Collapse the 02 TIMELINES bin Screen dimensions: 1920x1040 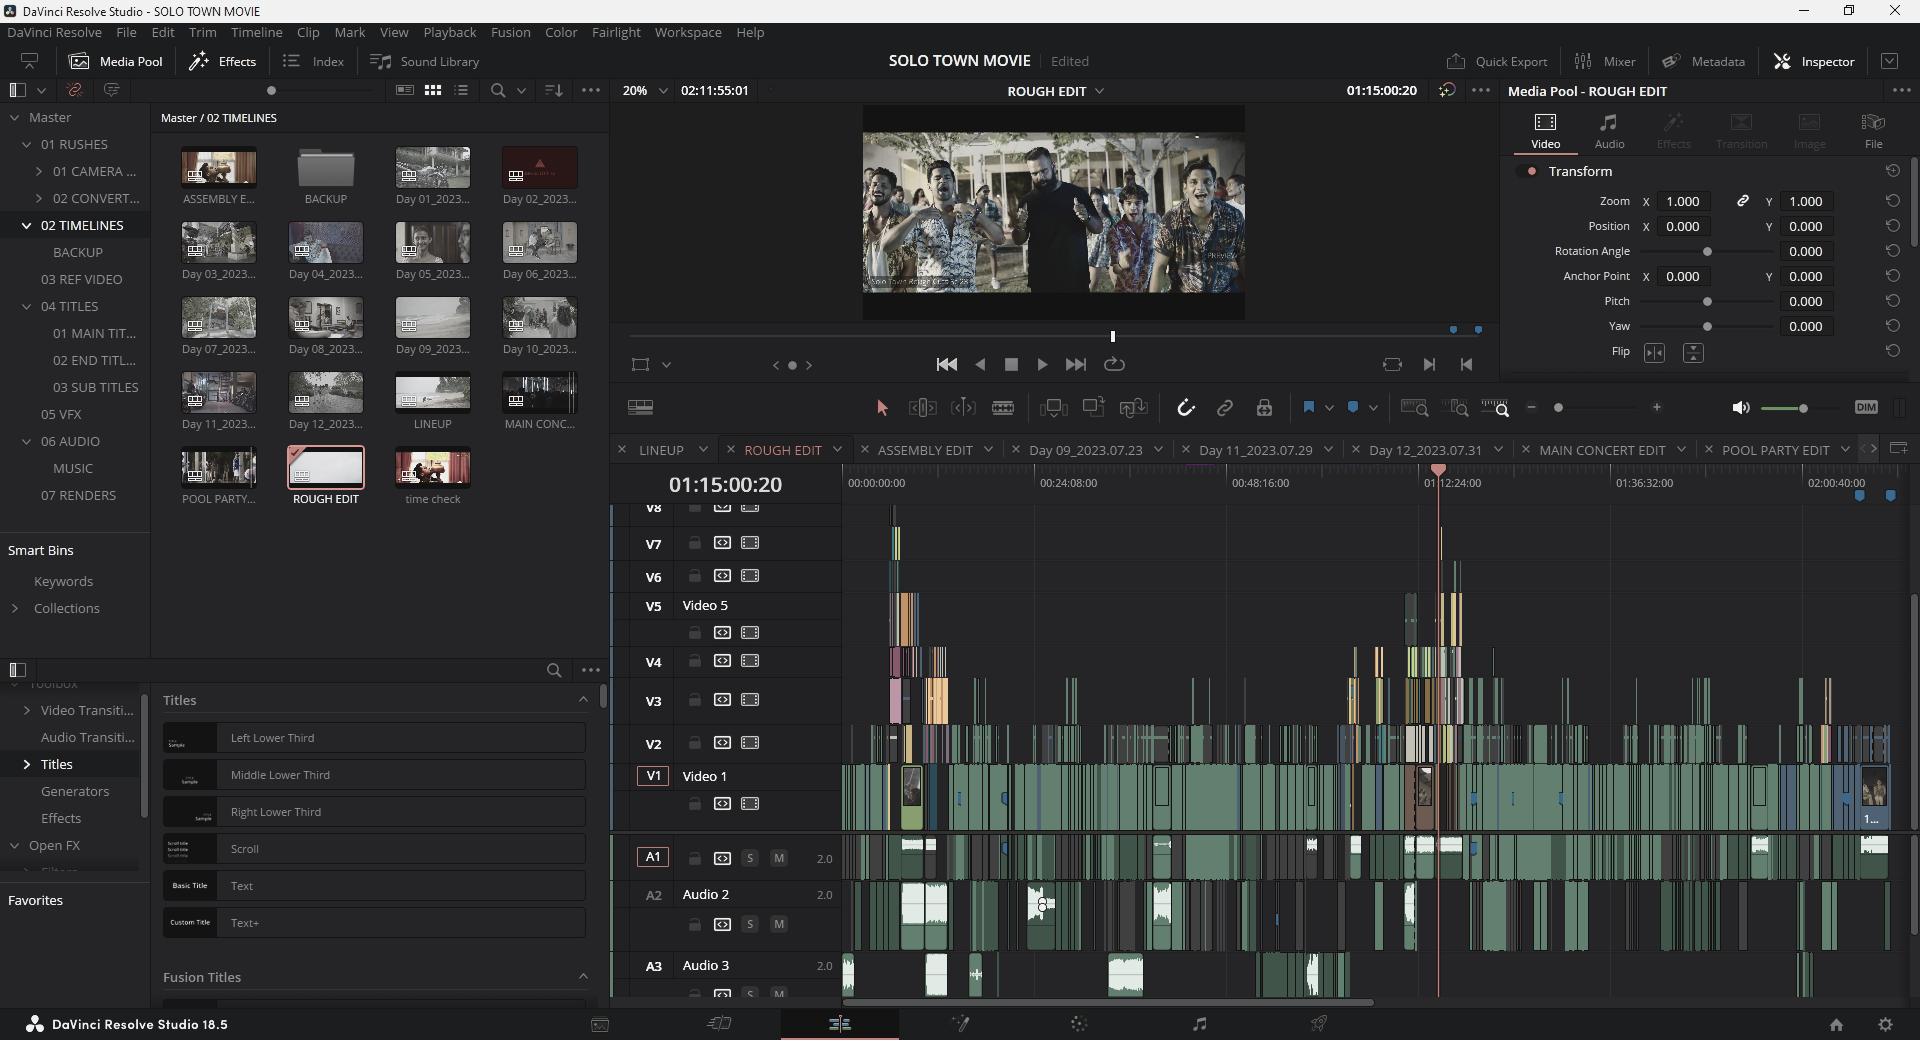[26, 226]
